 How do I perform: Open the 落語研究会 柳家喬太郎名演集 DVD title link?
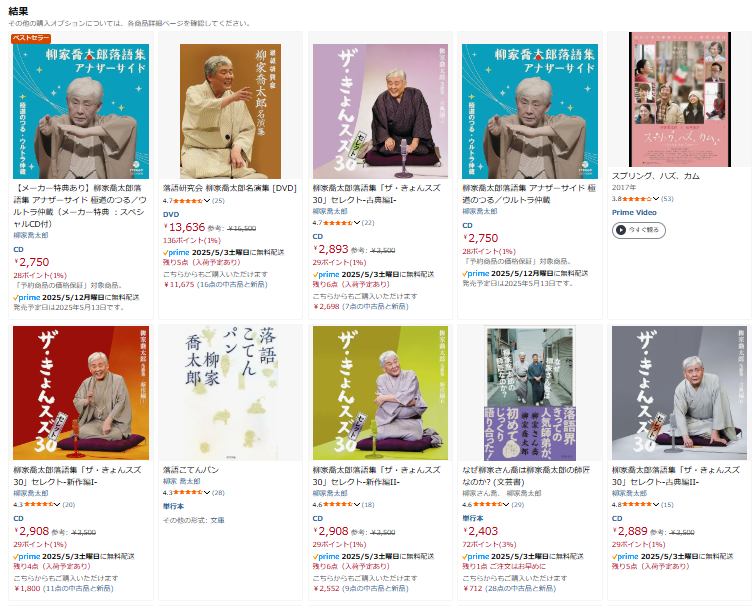pyautogui.click(x=230, y=188)
